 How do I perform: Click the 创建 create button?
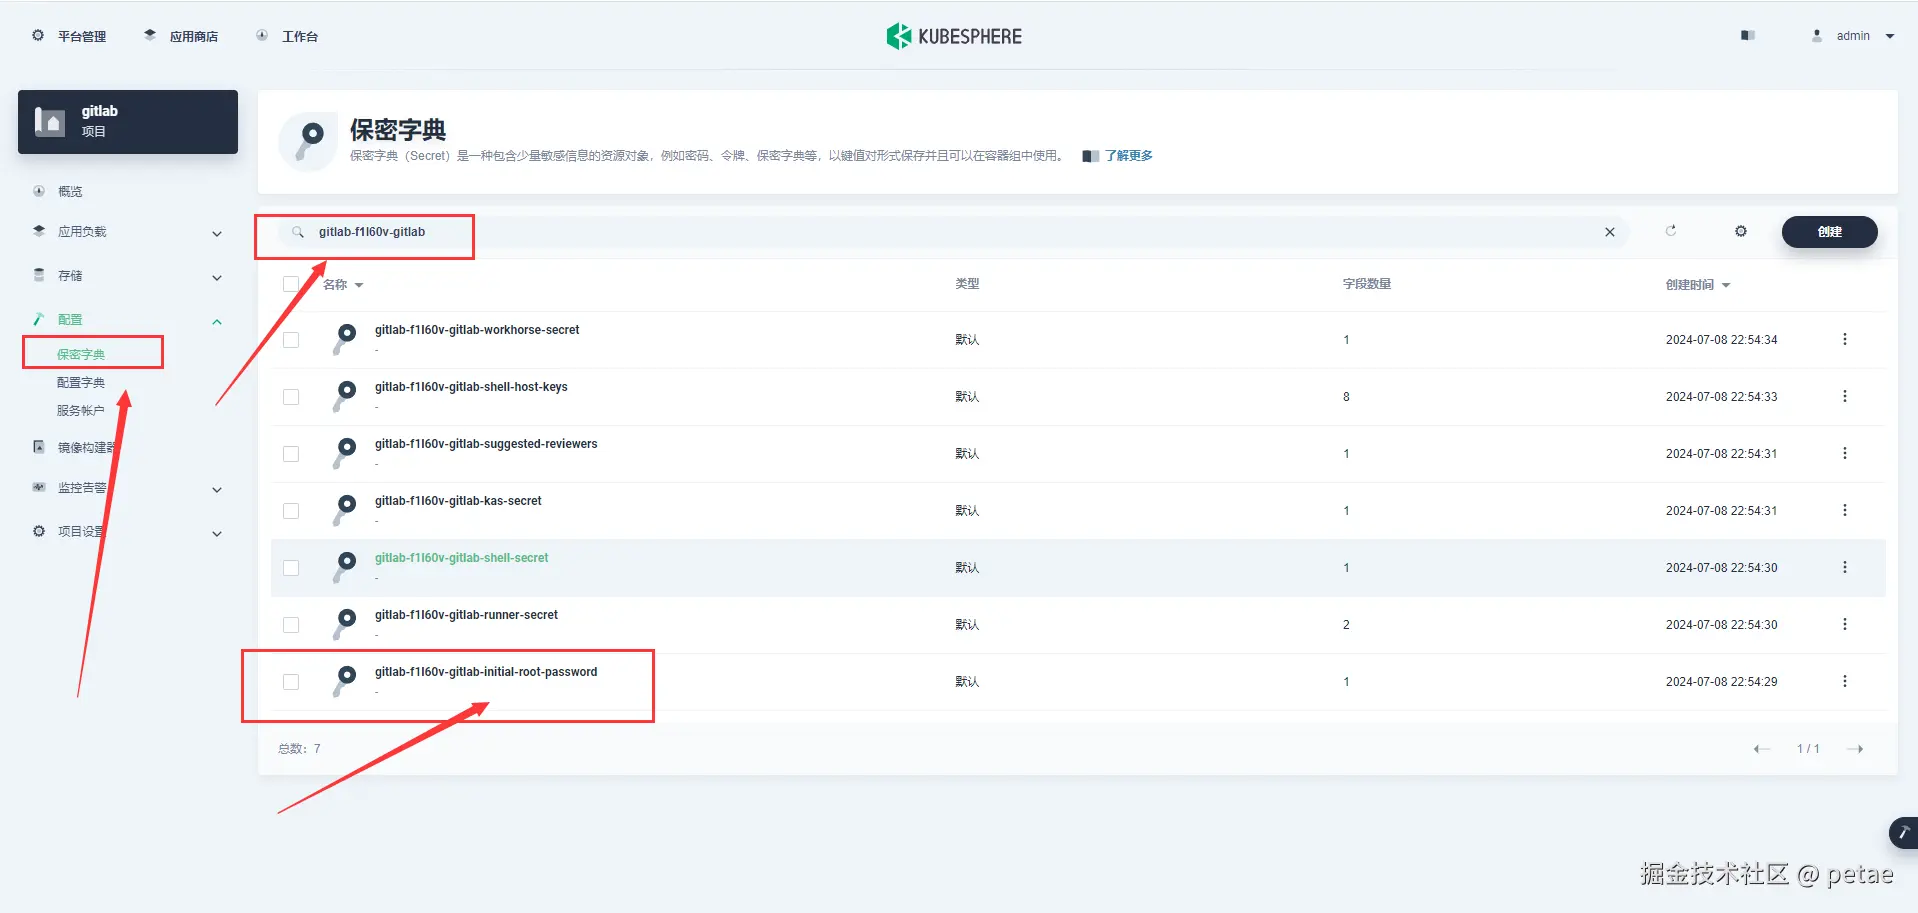[x=1829, y=232]
